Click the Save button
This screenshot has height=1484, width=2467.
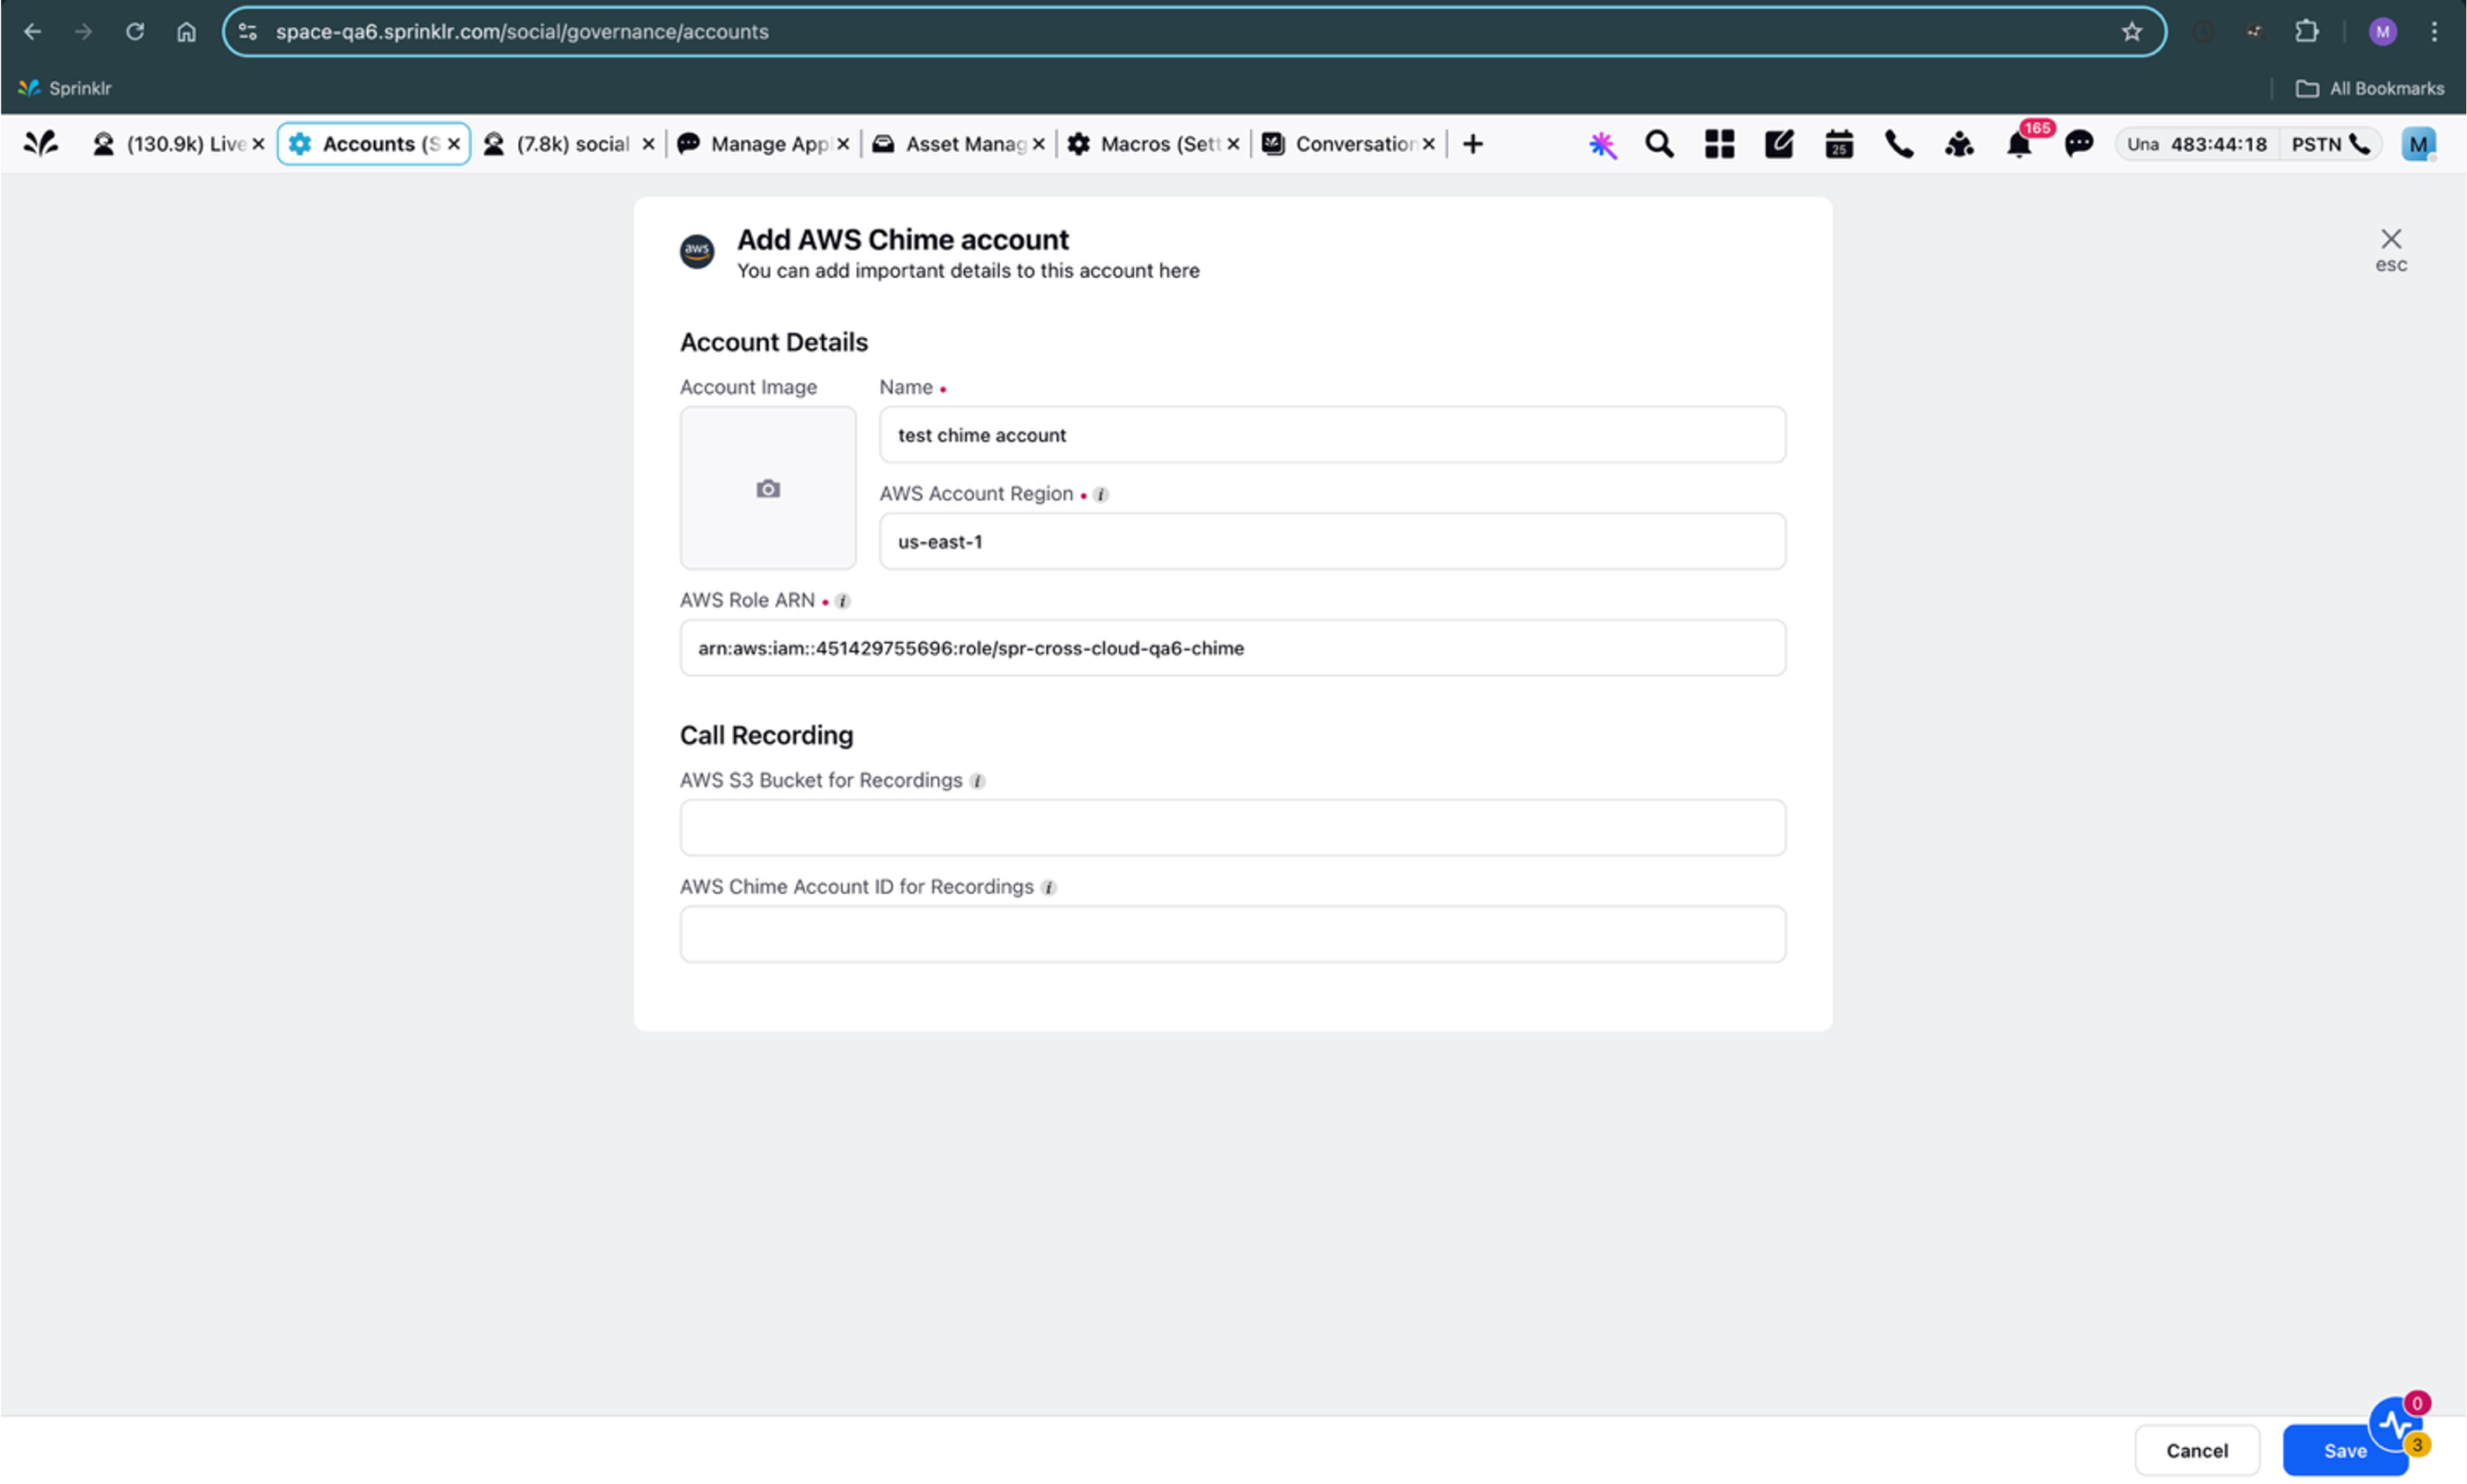[2344, 1450]
